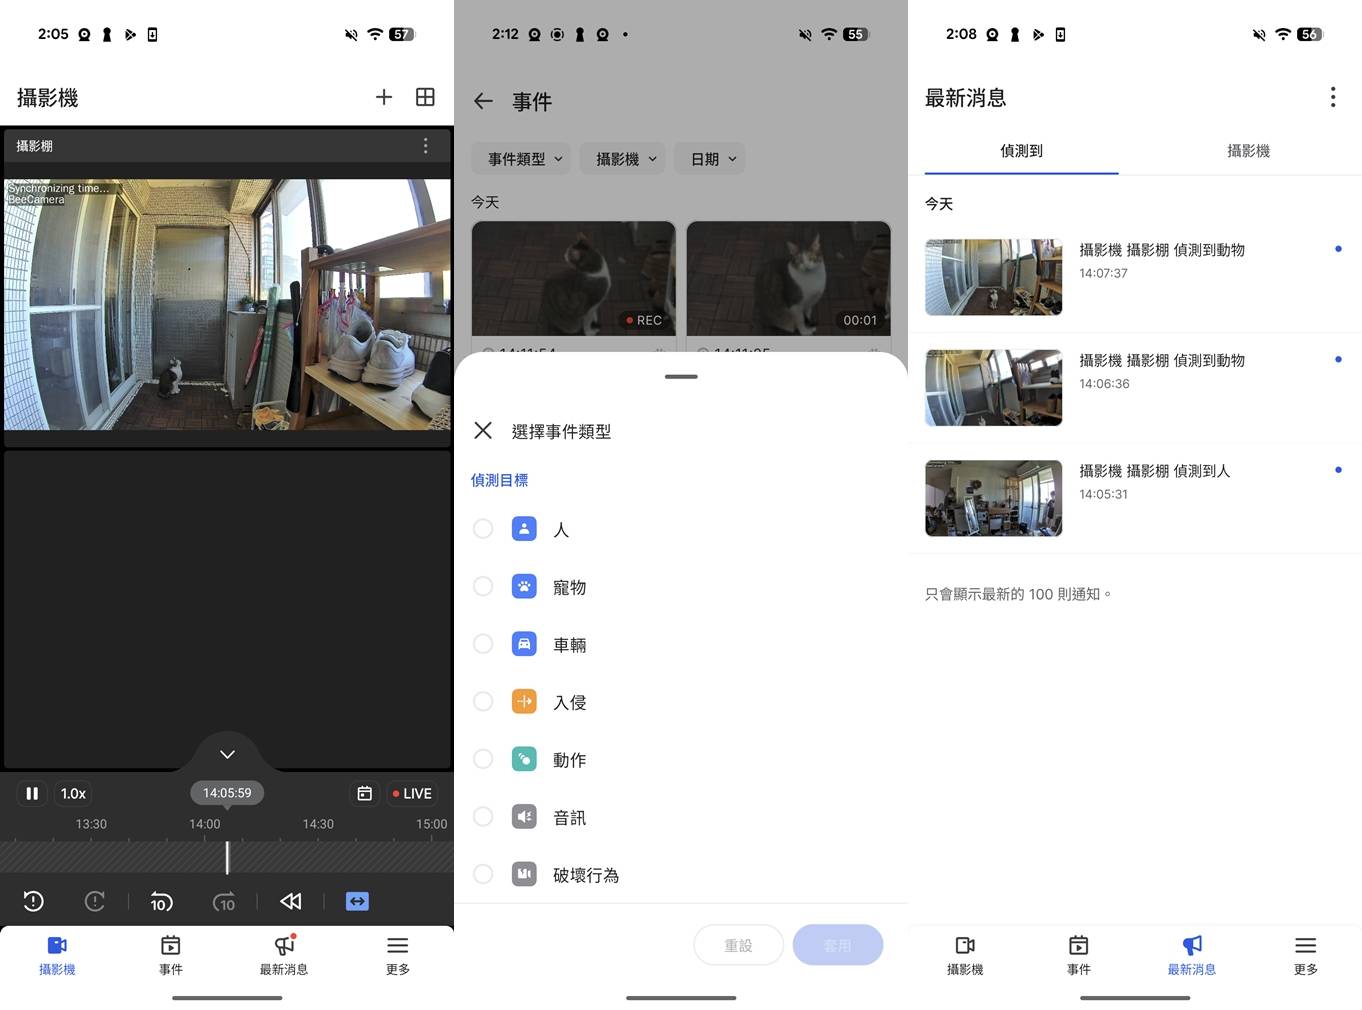1362x1010 pixels.
Task: Select the 寵物 detection target radio button
Action: coord(483,586)
